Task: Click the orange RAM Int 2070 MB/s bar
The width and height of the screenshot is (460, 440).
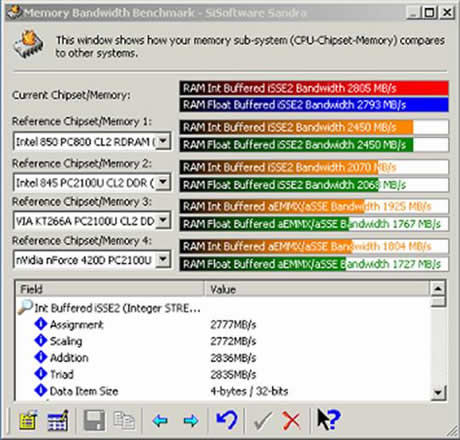Action: (314, 167)
